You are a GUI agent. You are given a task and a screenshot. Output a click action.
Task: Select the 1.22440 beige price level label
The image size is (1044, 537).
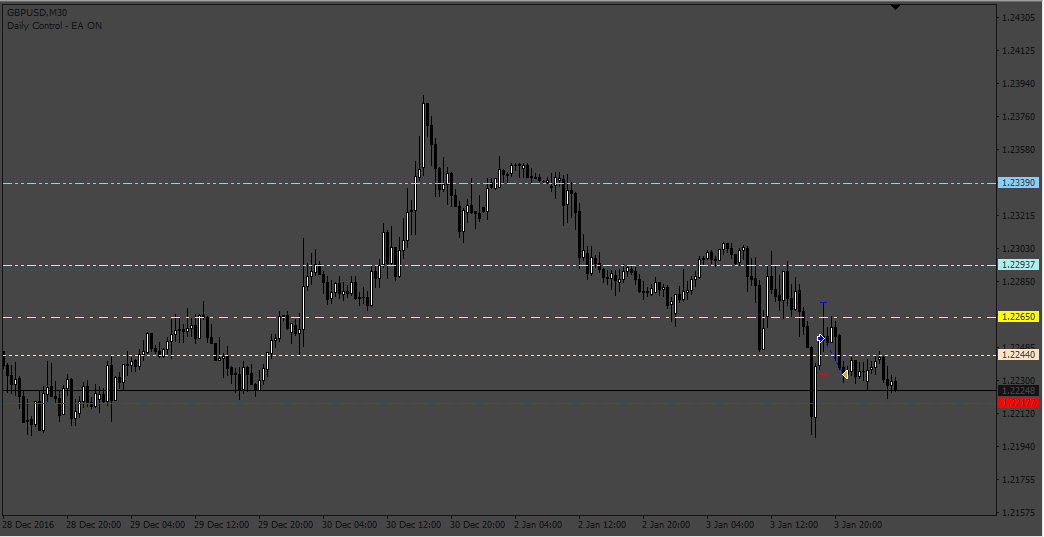(1018, 355)
